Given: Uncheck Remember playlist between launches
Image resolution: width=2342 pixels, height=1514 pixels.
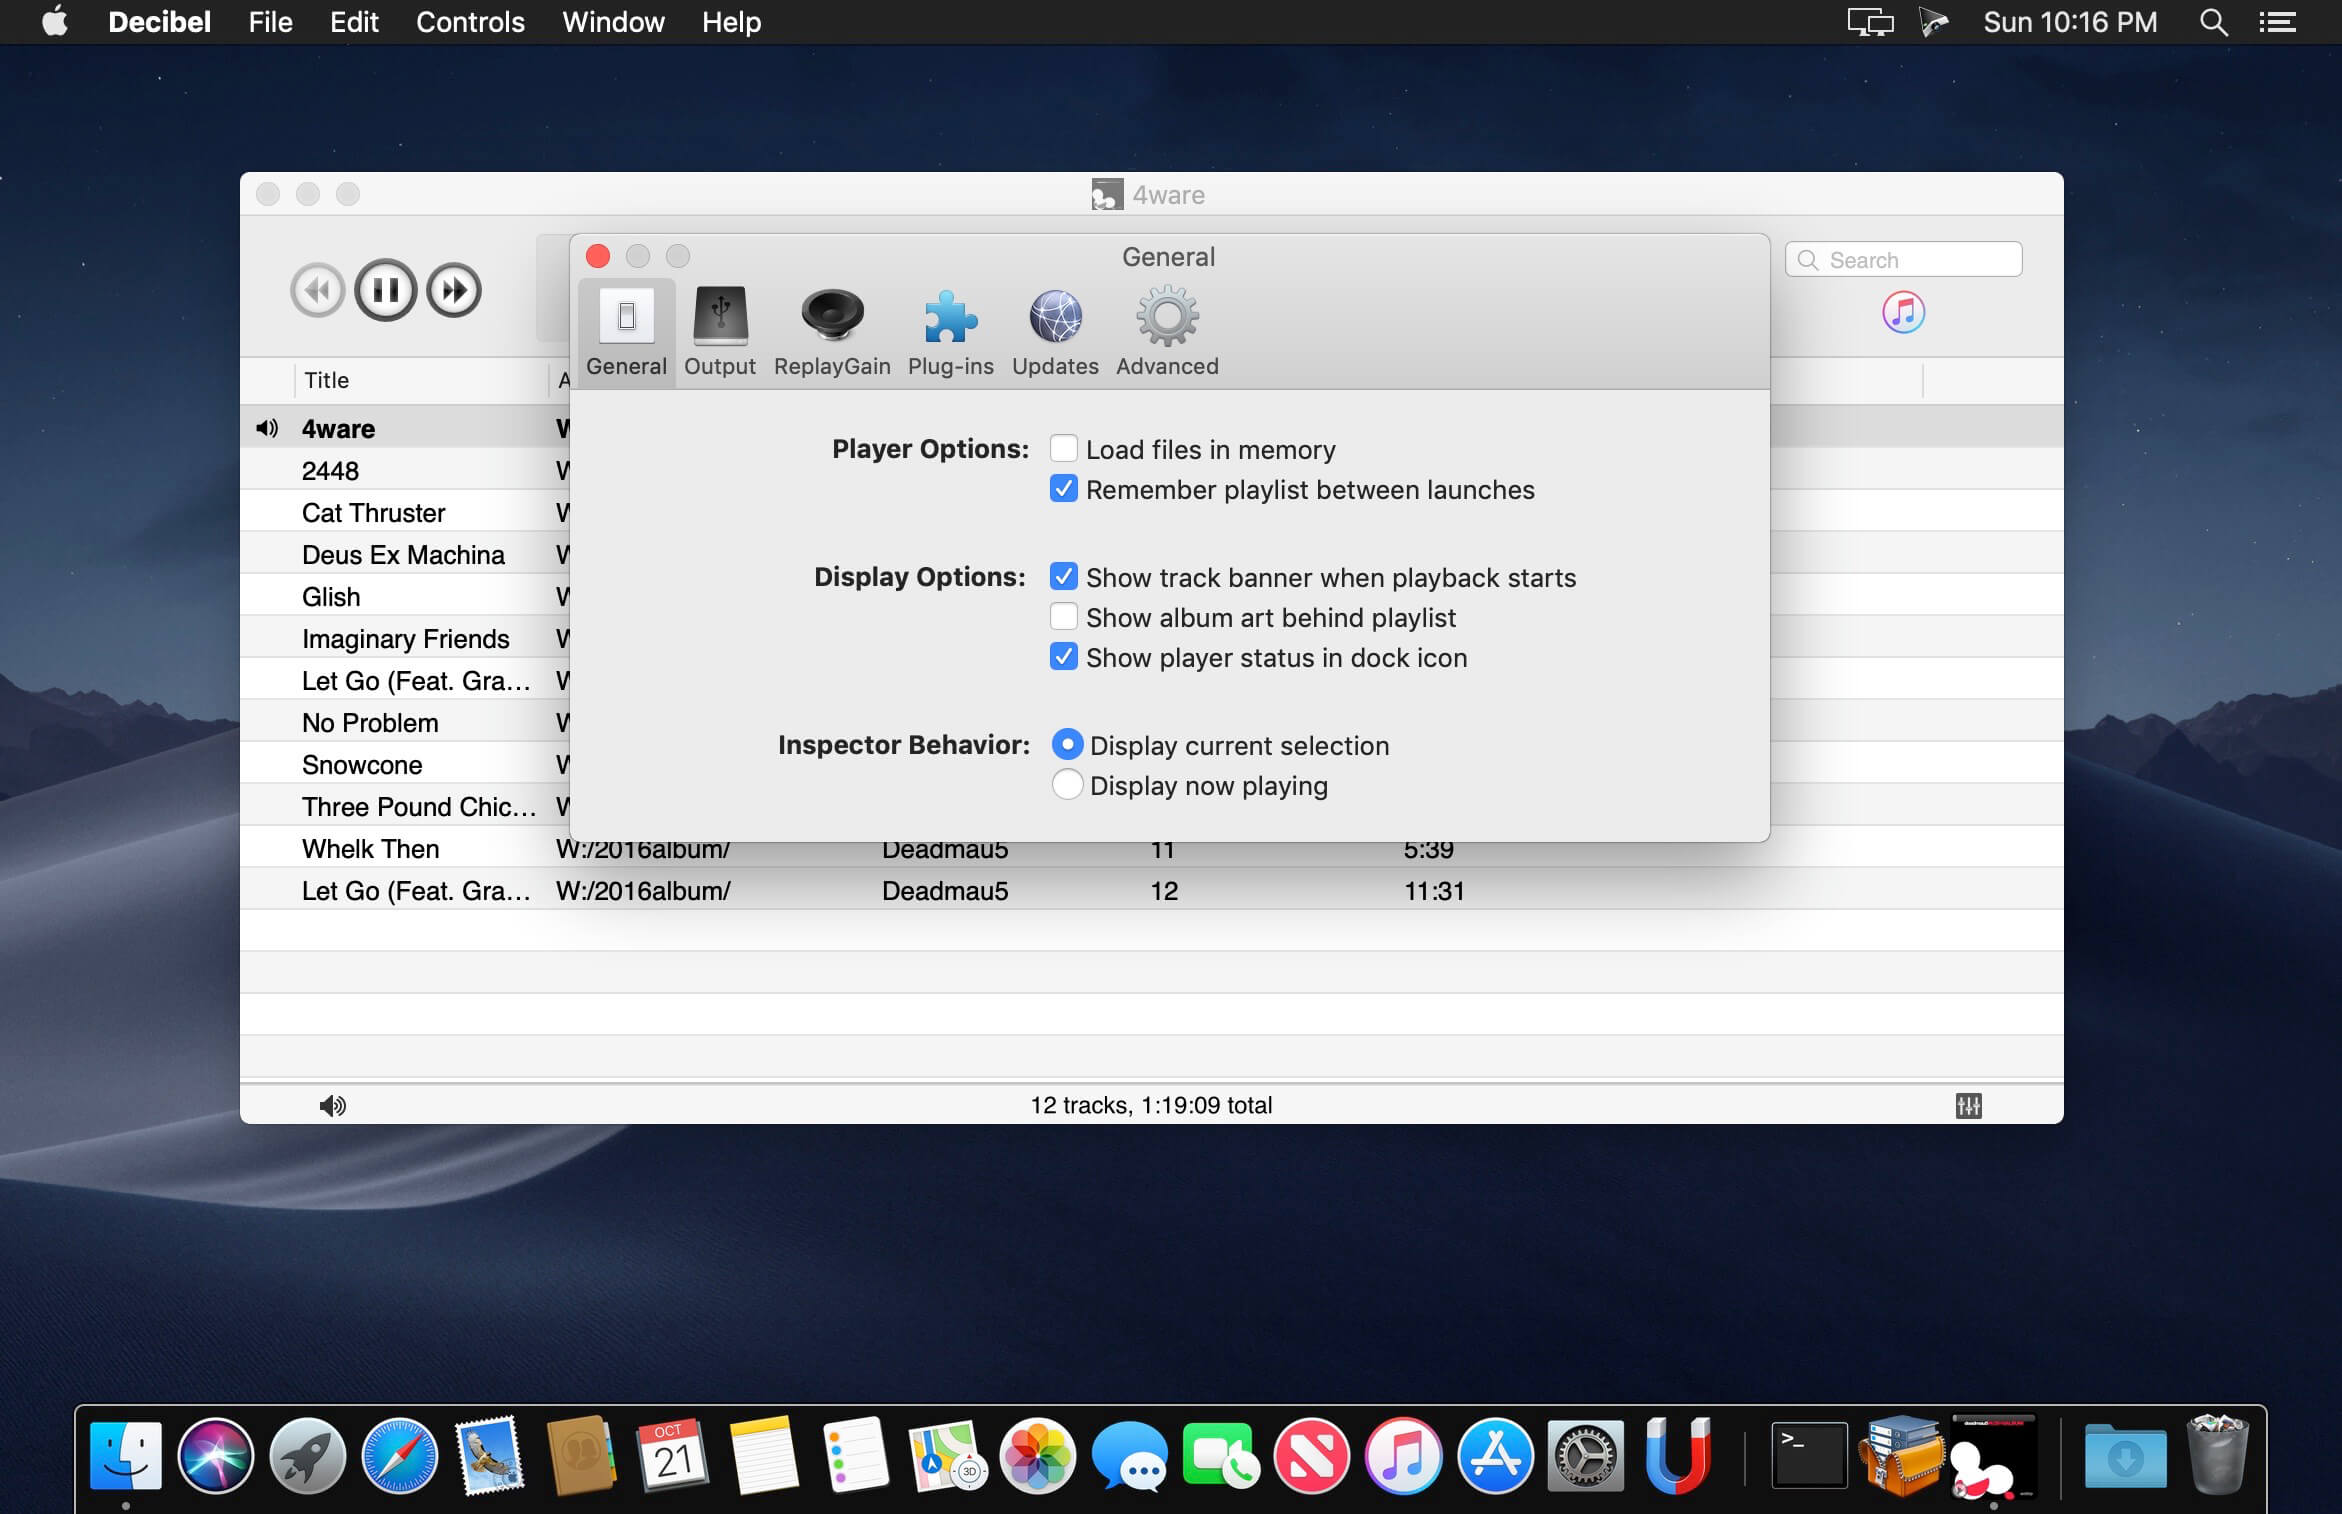Looking at the screenshot, I should (1064, 489).
